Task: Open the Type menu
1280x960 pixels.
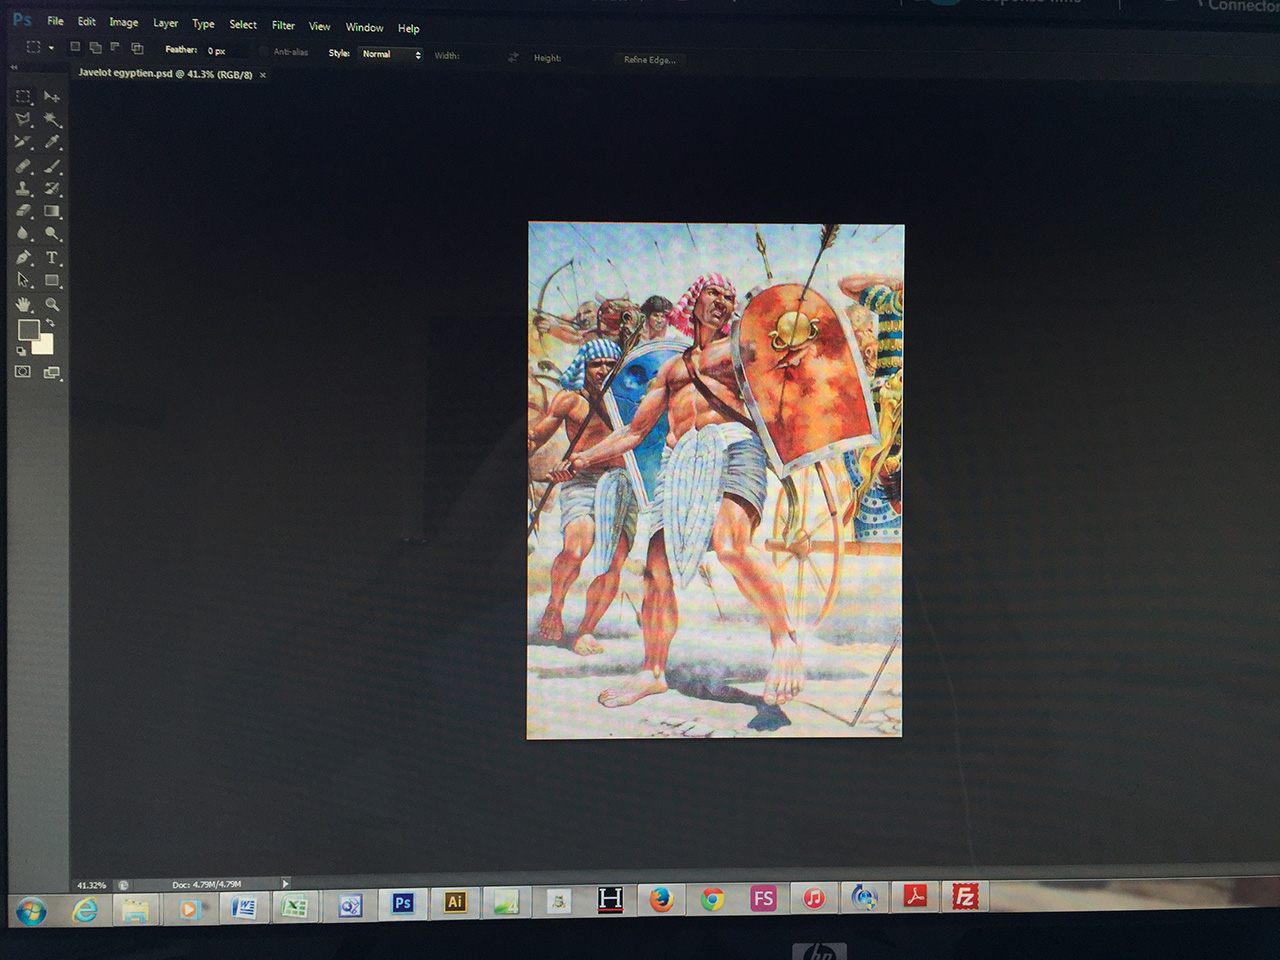Action: click(x=203, y=24)
